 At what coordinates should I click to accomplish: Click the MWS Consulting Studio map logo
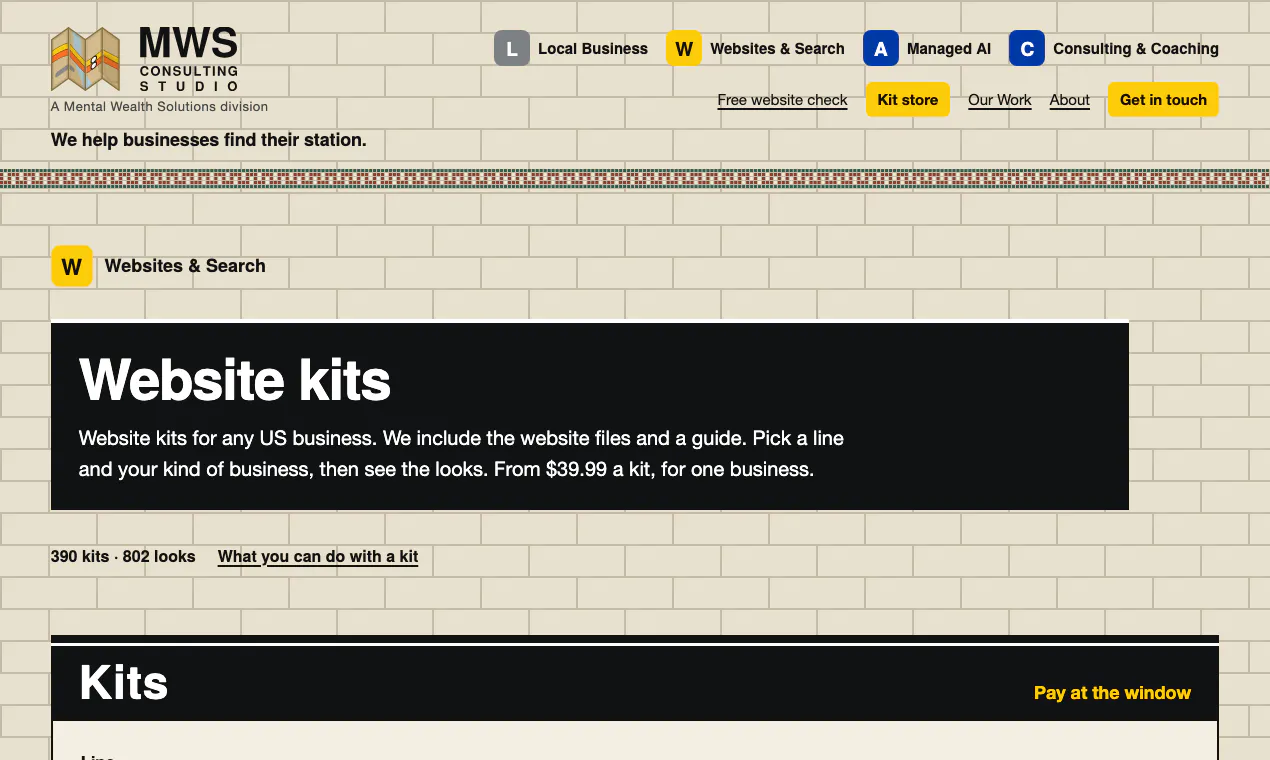point(85,60)
